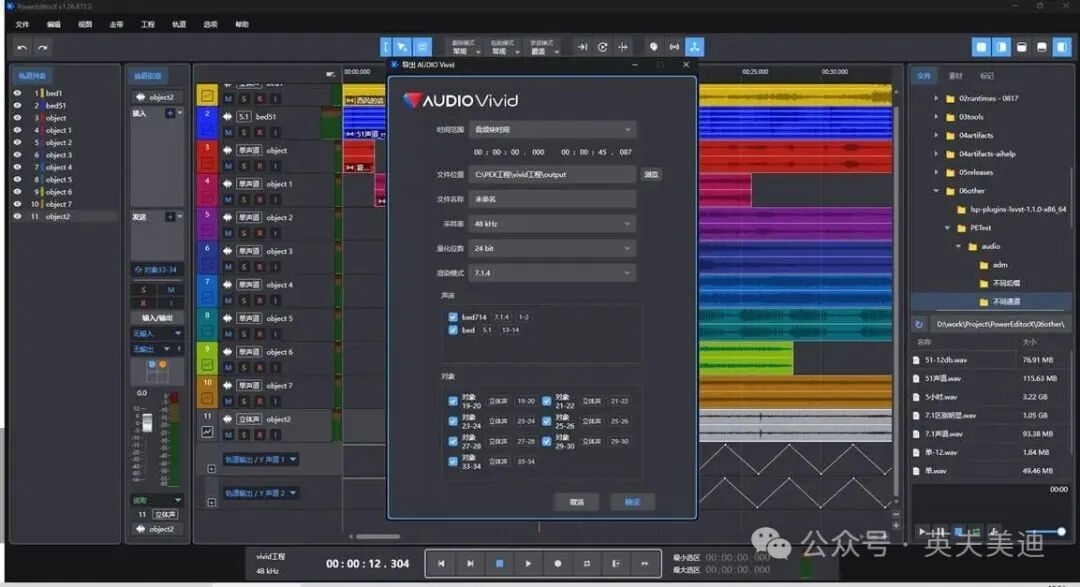Uncheck the bed 5.1 channel checkbox
Viewport: 1080px width, 587px height.
pyautogui.click(x=453, y=330)
